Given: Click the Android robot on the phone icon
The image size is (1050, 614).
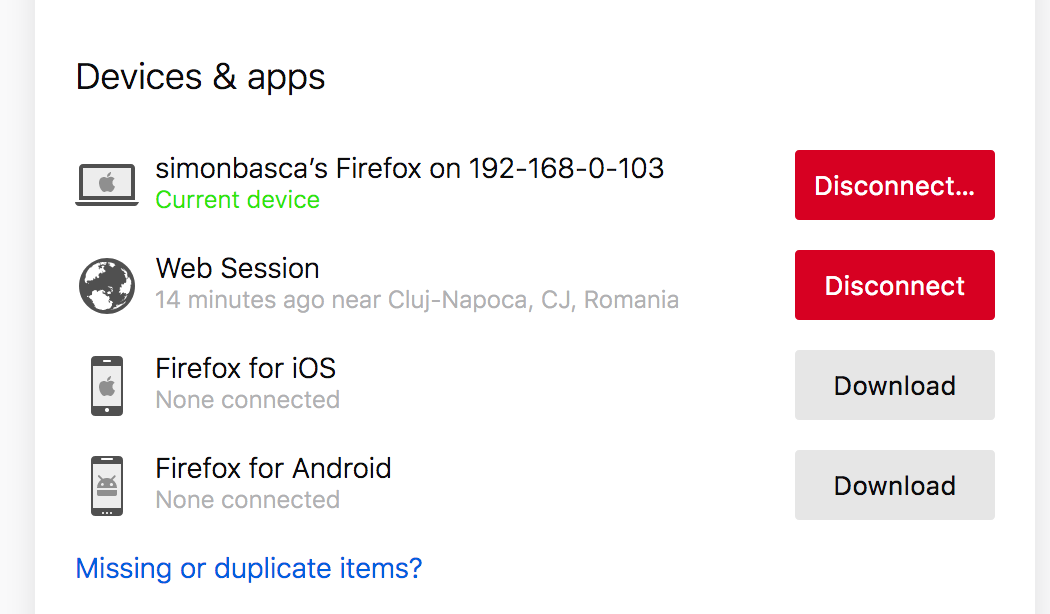Looking at the screenshot, I should (107, 485).
